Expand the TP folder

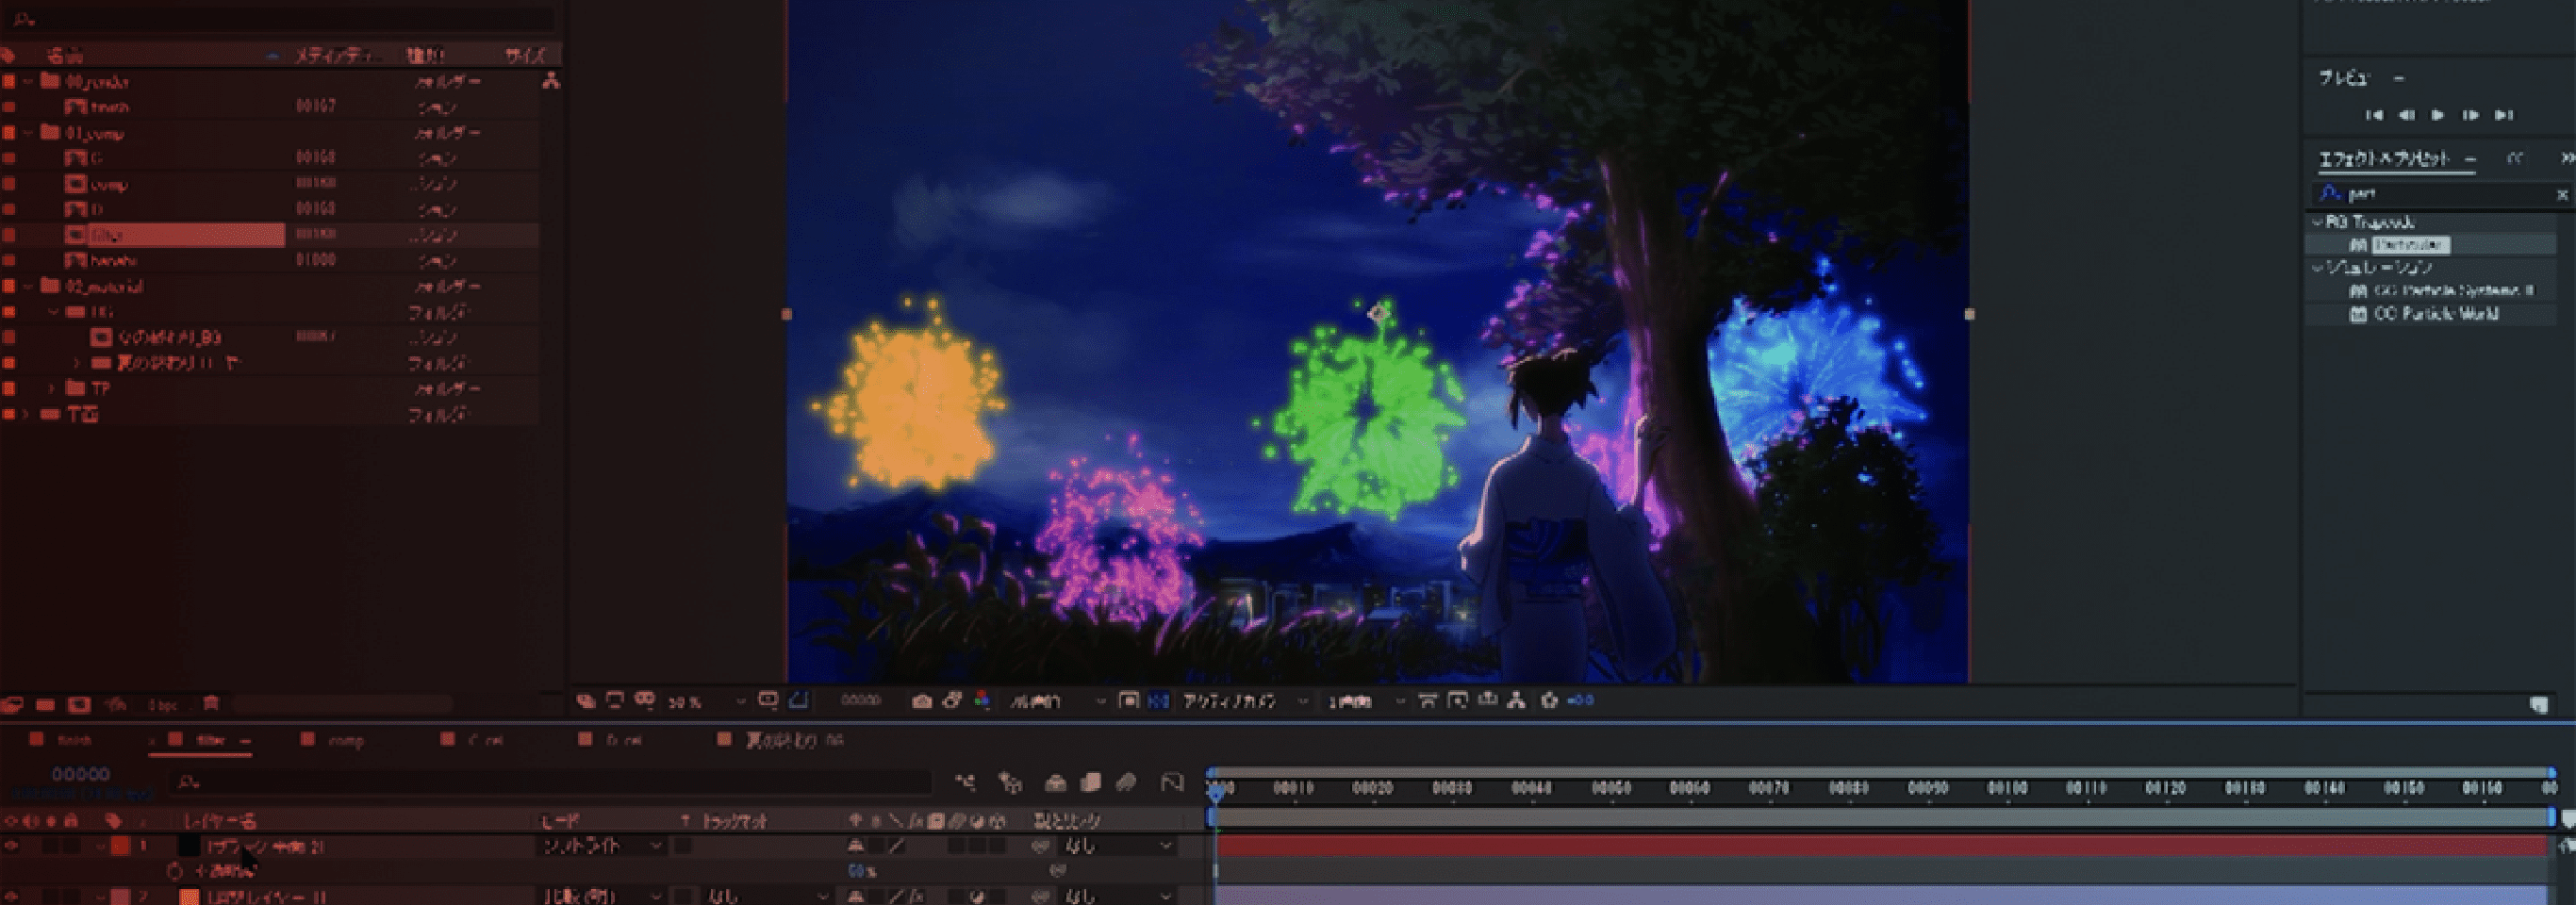[x=52, y=388]
